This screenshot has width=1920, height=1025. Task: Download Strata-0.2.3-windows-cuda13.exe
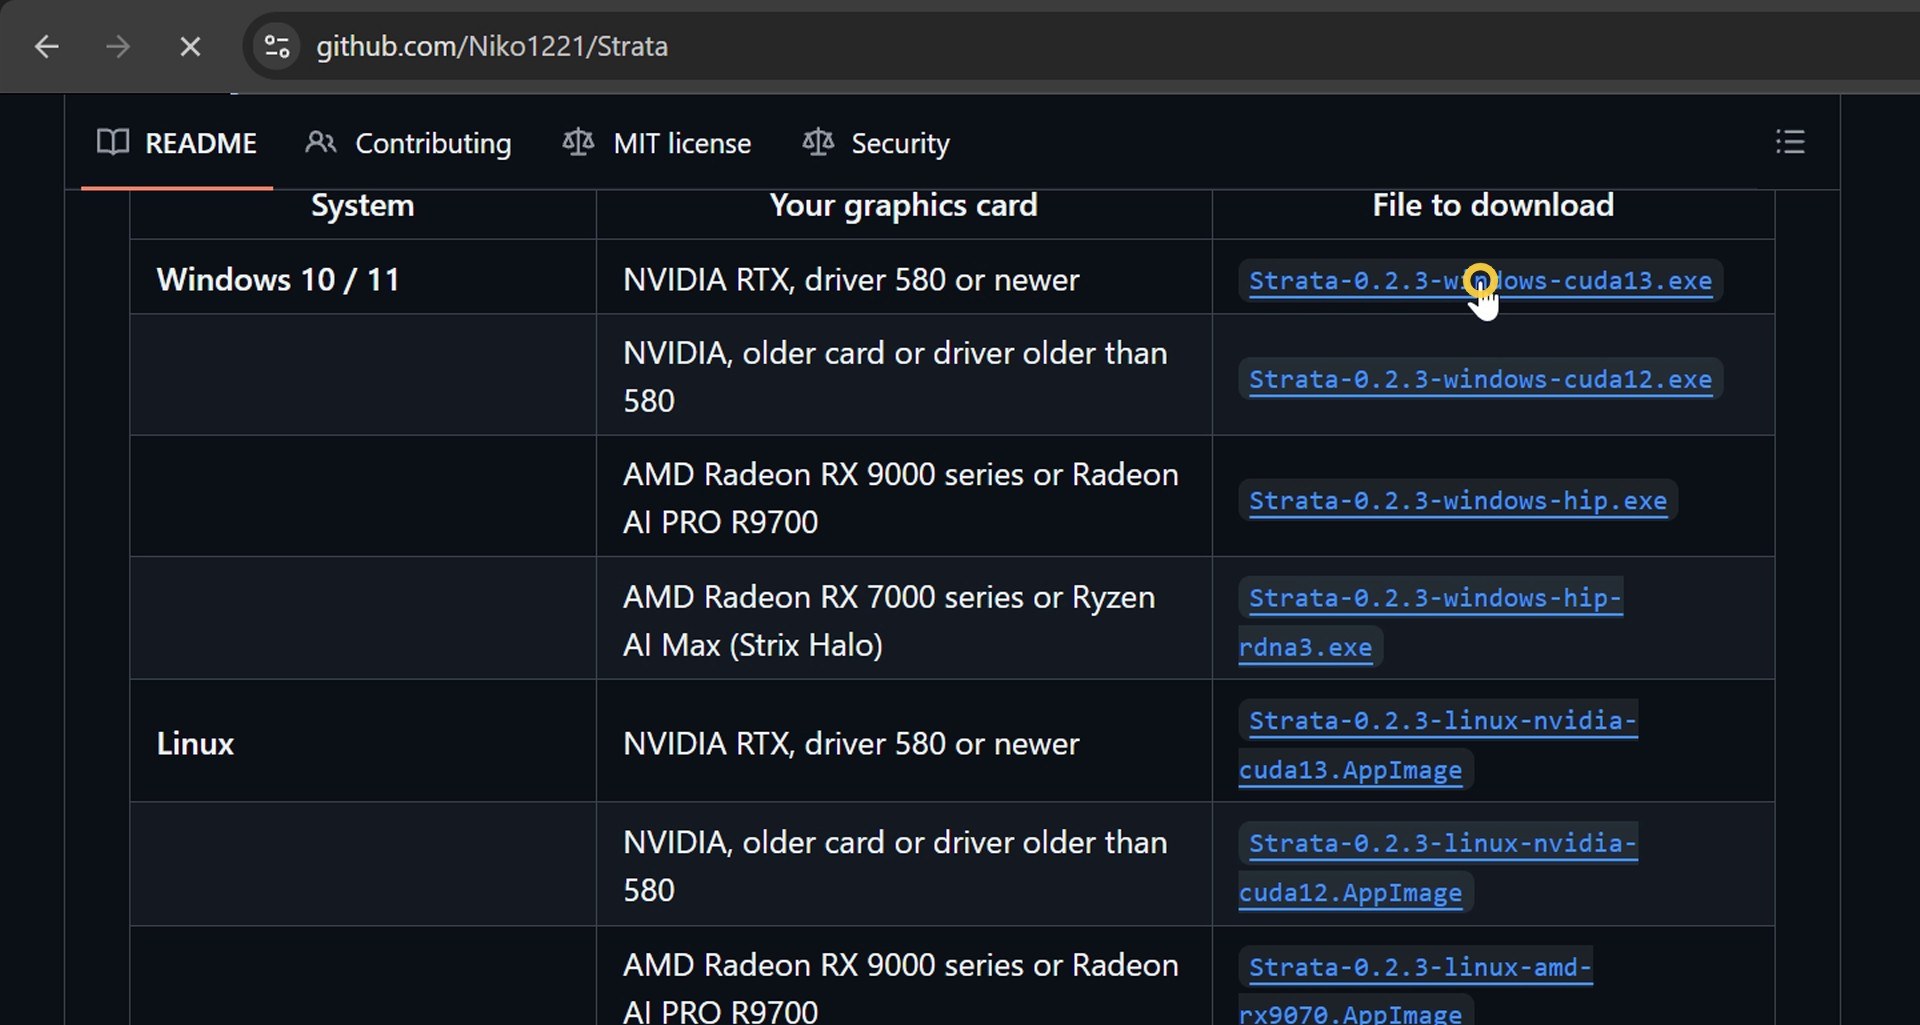pyautogui.click(x=1480, y=281)
